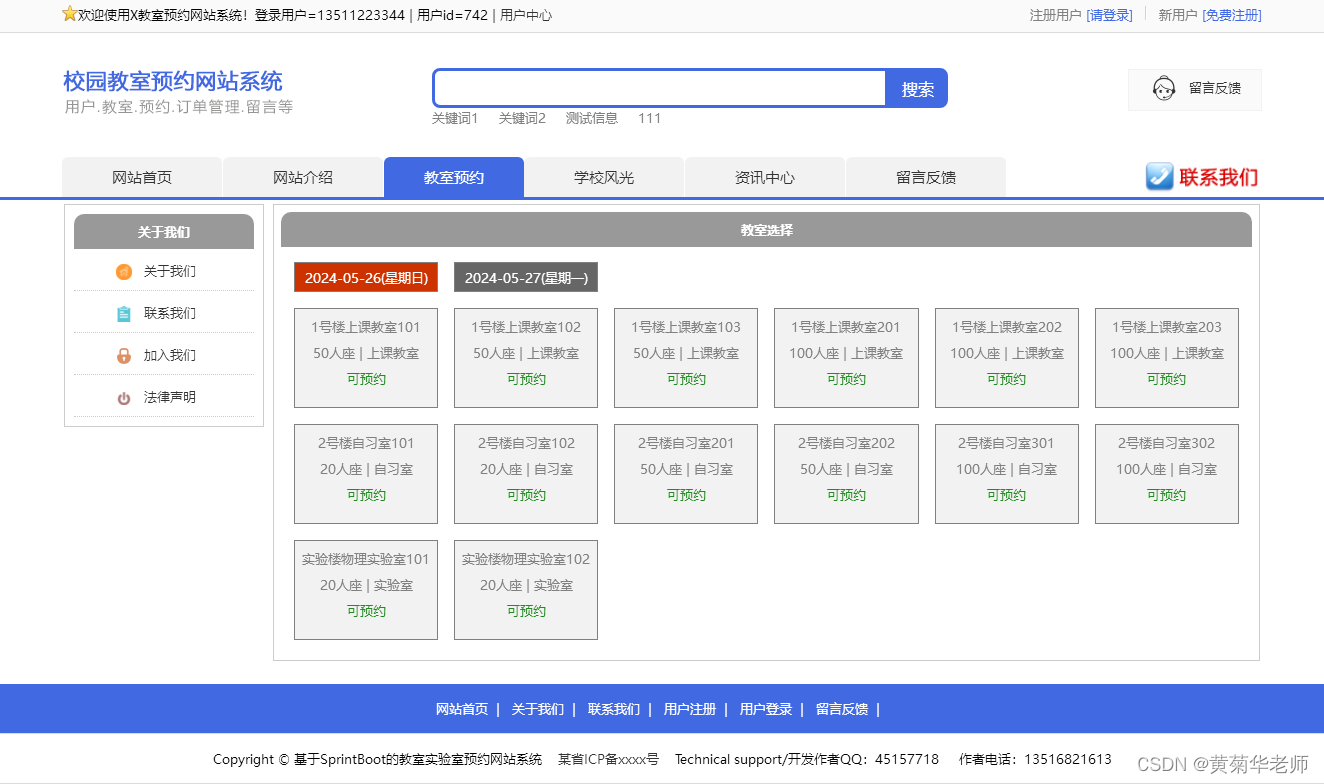Select date 2024-05-26(星期日)
1324x784 pixels.
[366, 278]
